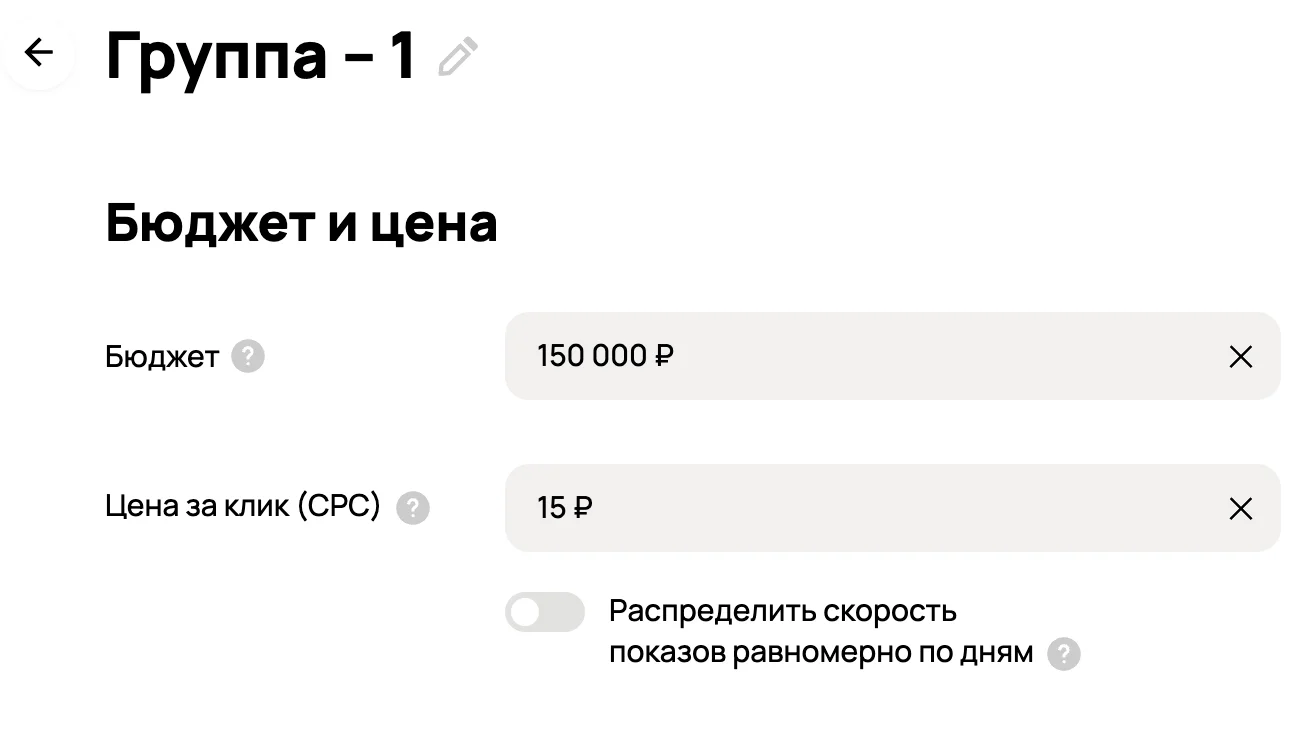Click the white knob of the toggle

(x=526, y=612)
